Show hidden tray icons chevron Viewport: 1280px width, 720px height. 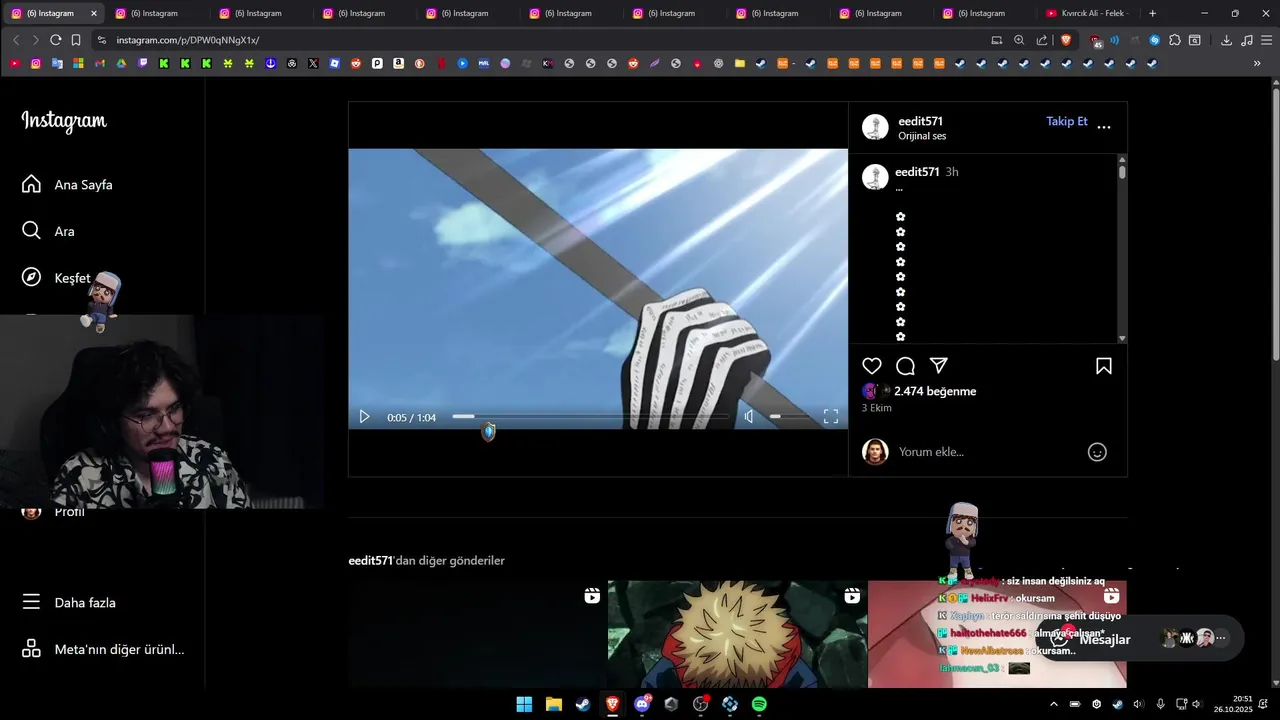(x=1053, y=704)
